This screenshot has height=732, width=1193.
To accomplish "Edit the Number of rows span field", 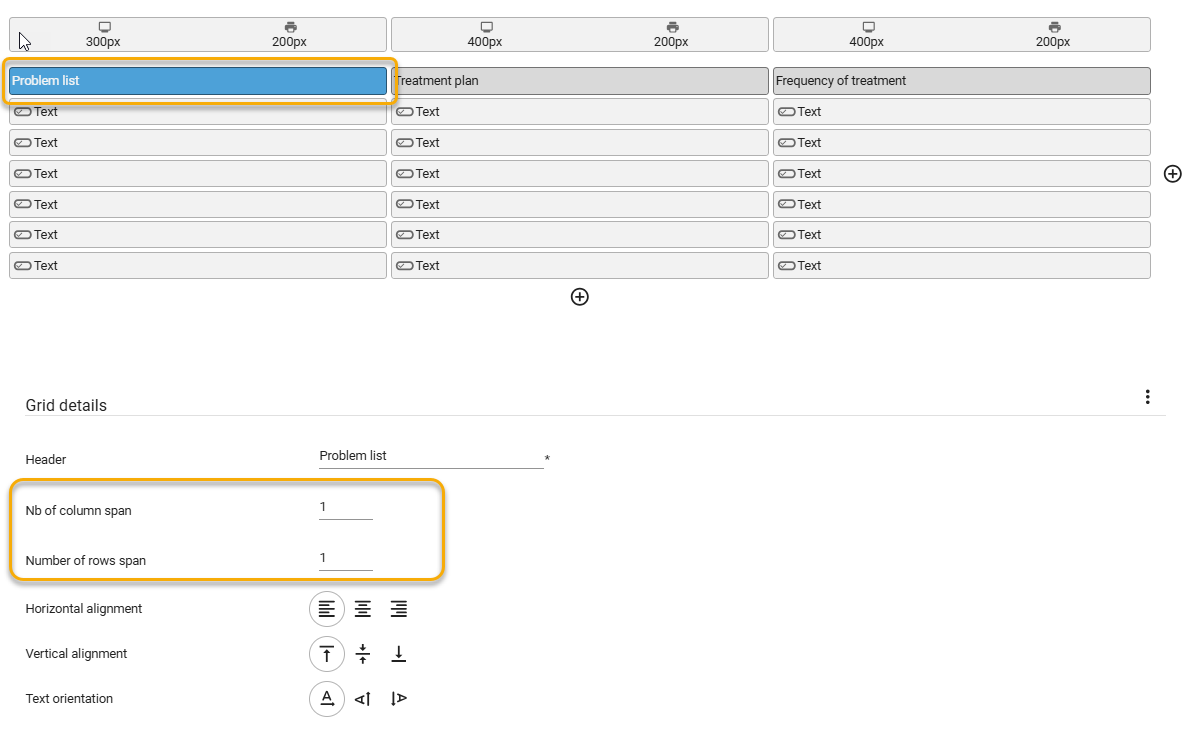I will 345,558.
